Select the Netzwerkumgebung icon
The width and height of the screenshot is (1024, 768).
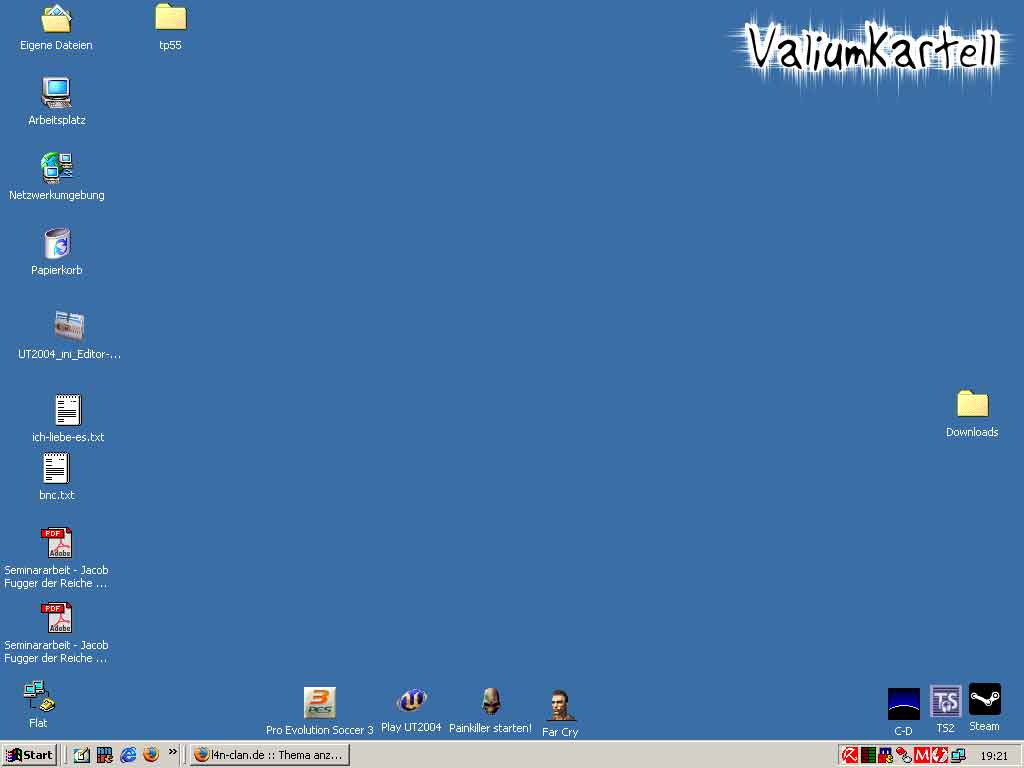point(57,168)
